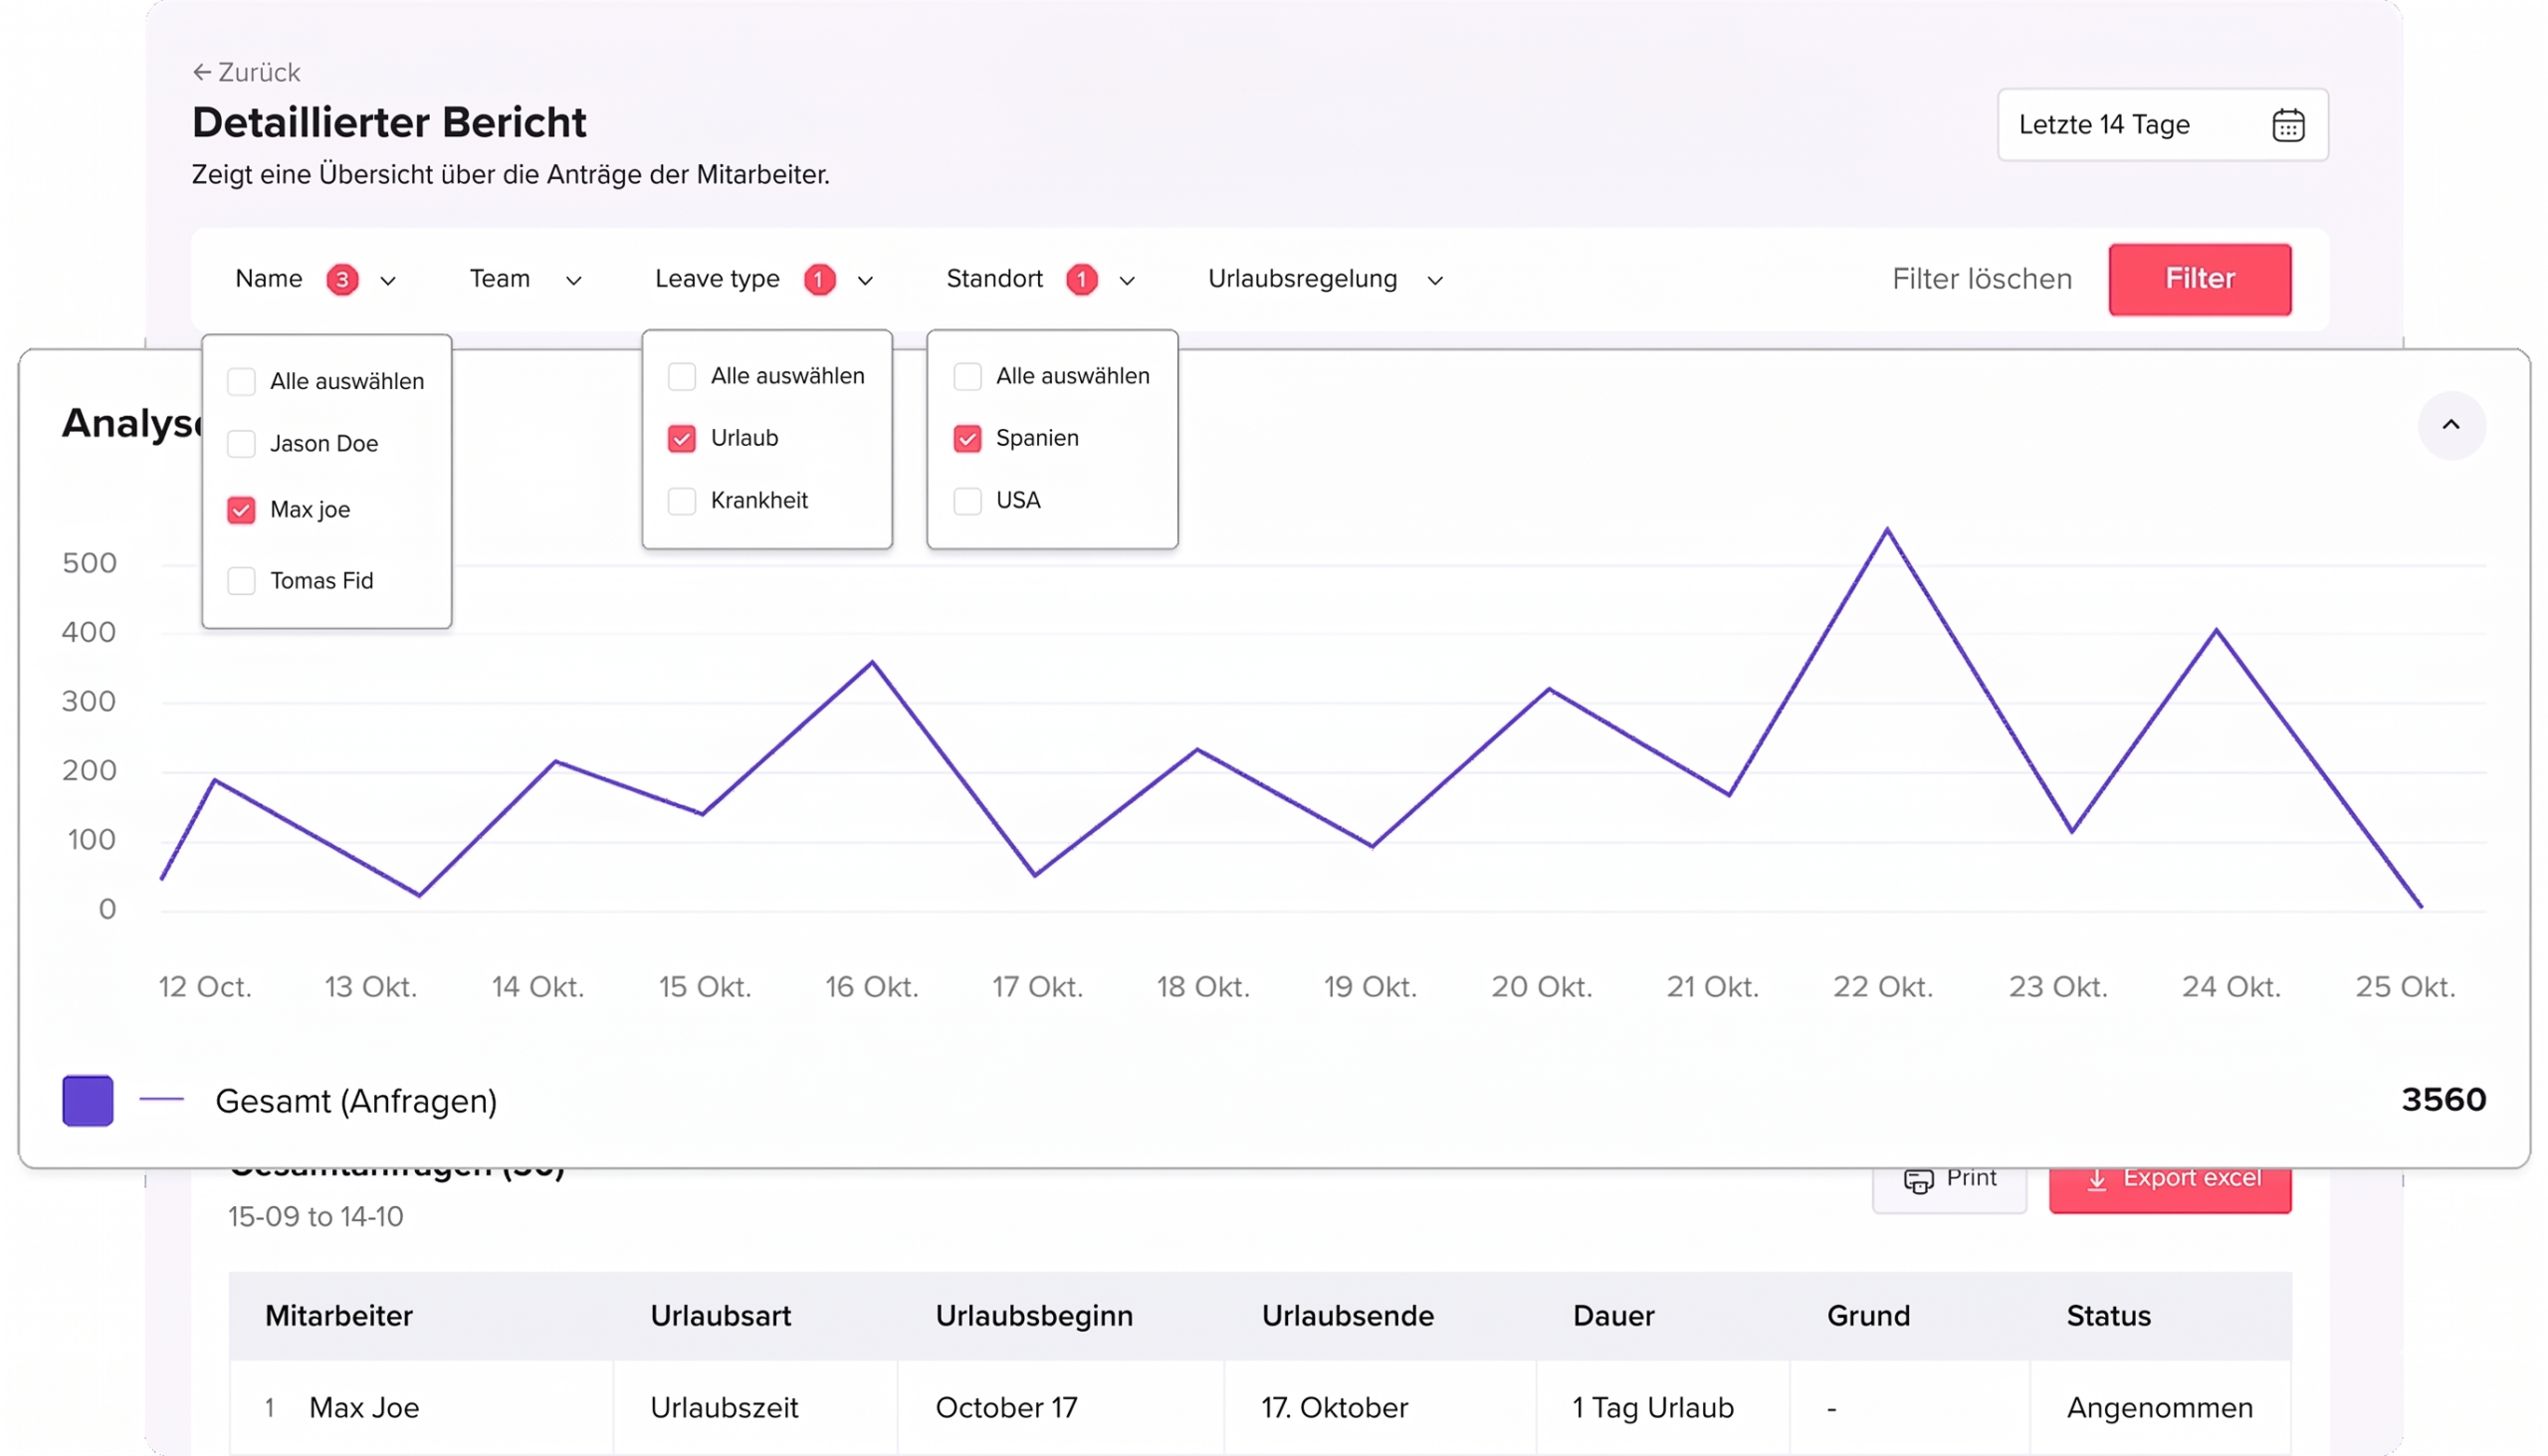Click the red badge 3 next to Name
This screenshot has width=2548, height=1456.
coord(342,279)
